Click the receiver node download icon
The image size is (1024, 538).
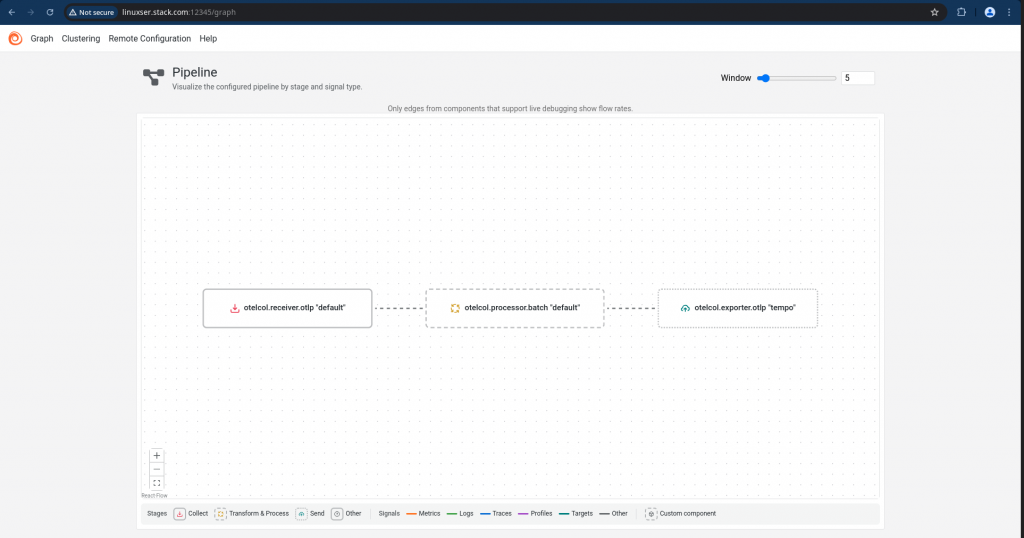coord(234,308)
